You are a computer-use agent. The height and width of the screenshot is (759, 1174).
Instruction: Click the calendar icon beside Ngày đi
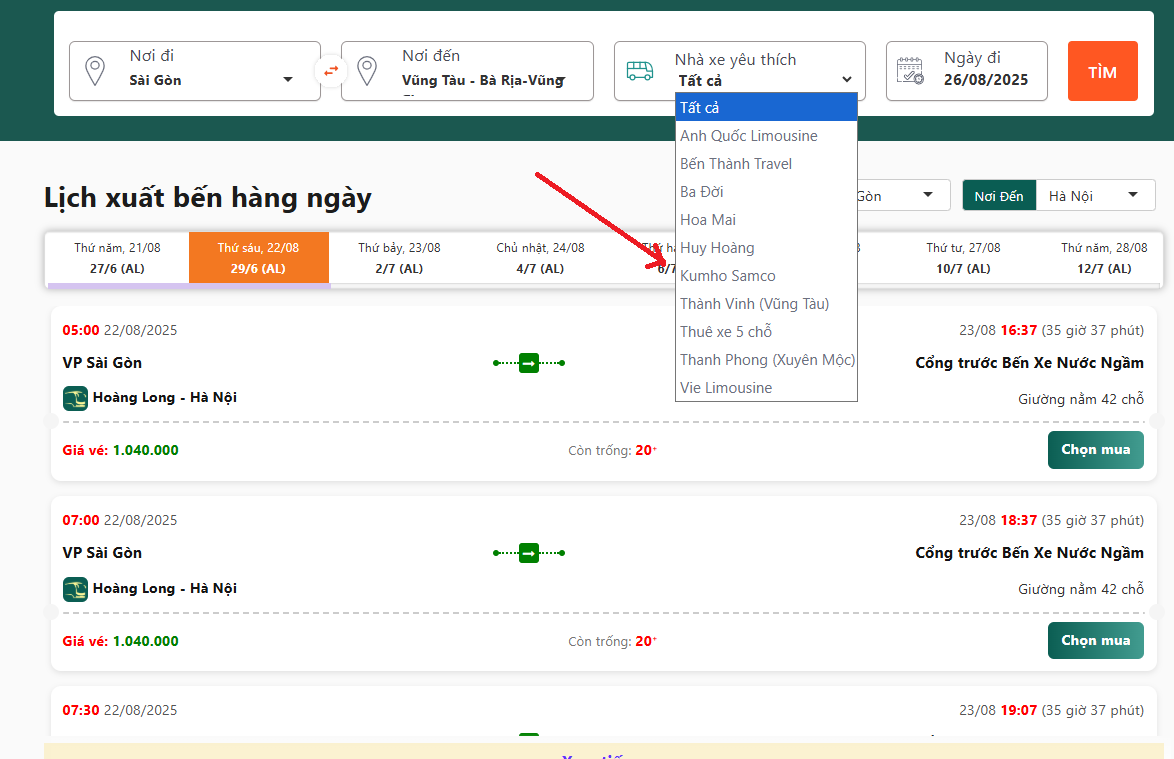coord(910,71)
